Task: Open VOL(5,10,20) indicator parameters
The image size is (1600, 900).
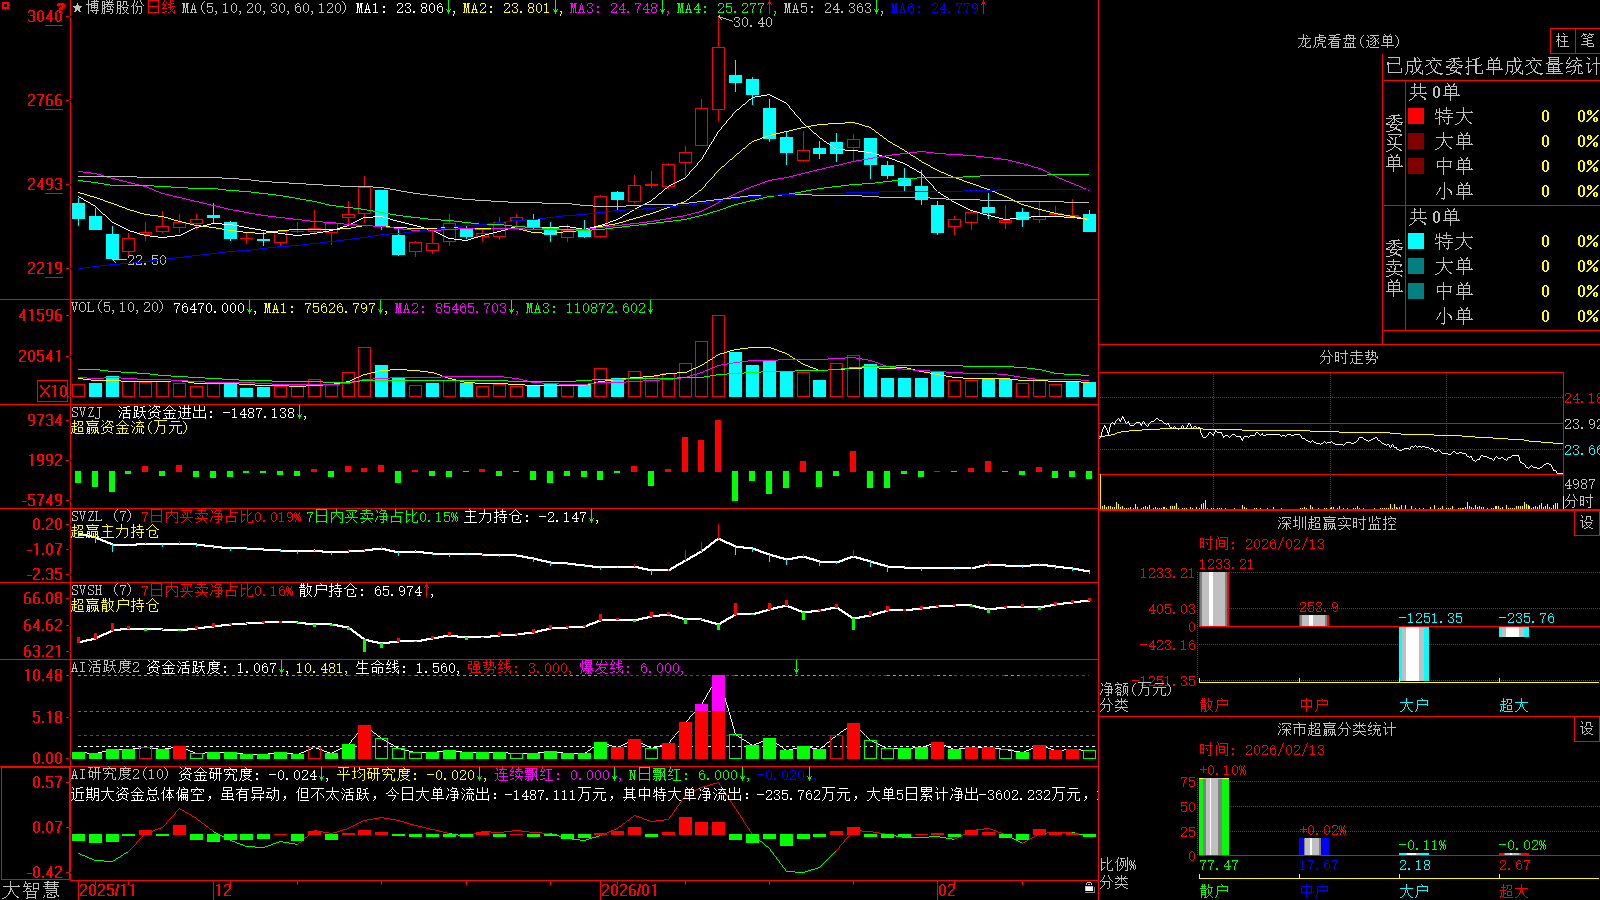Action: (117, 308)
